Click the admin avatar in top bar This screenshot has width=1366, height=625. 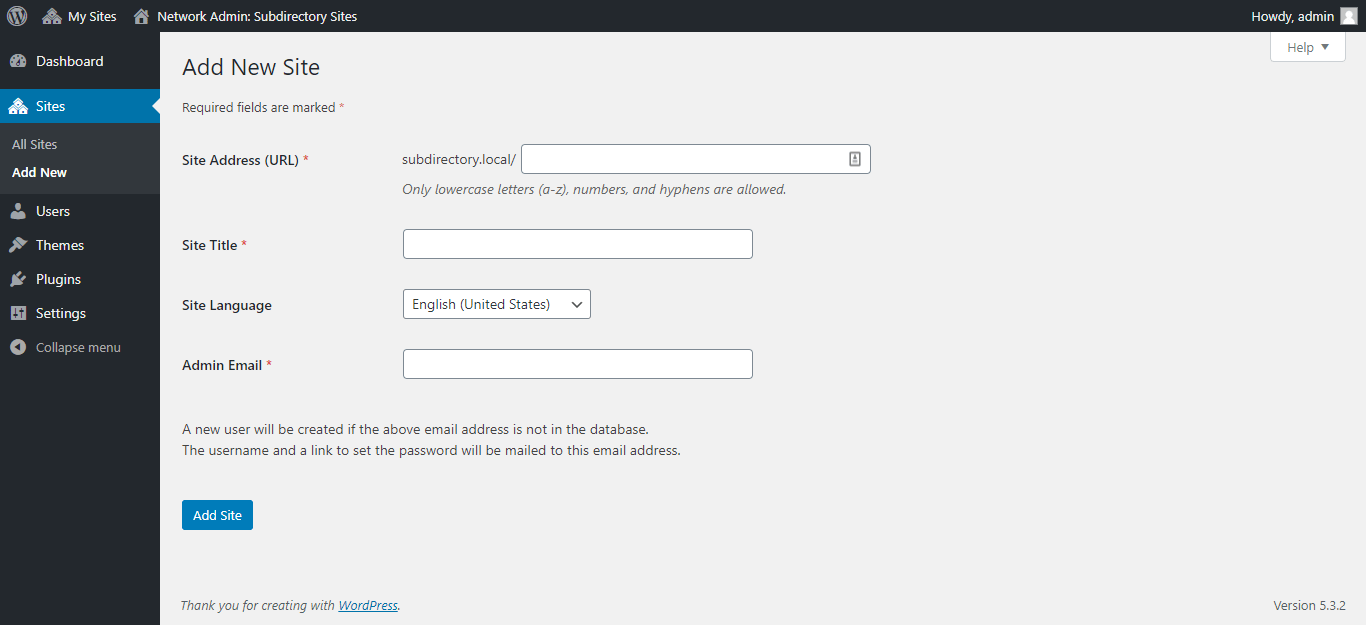(x=1348, y=15)
